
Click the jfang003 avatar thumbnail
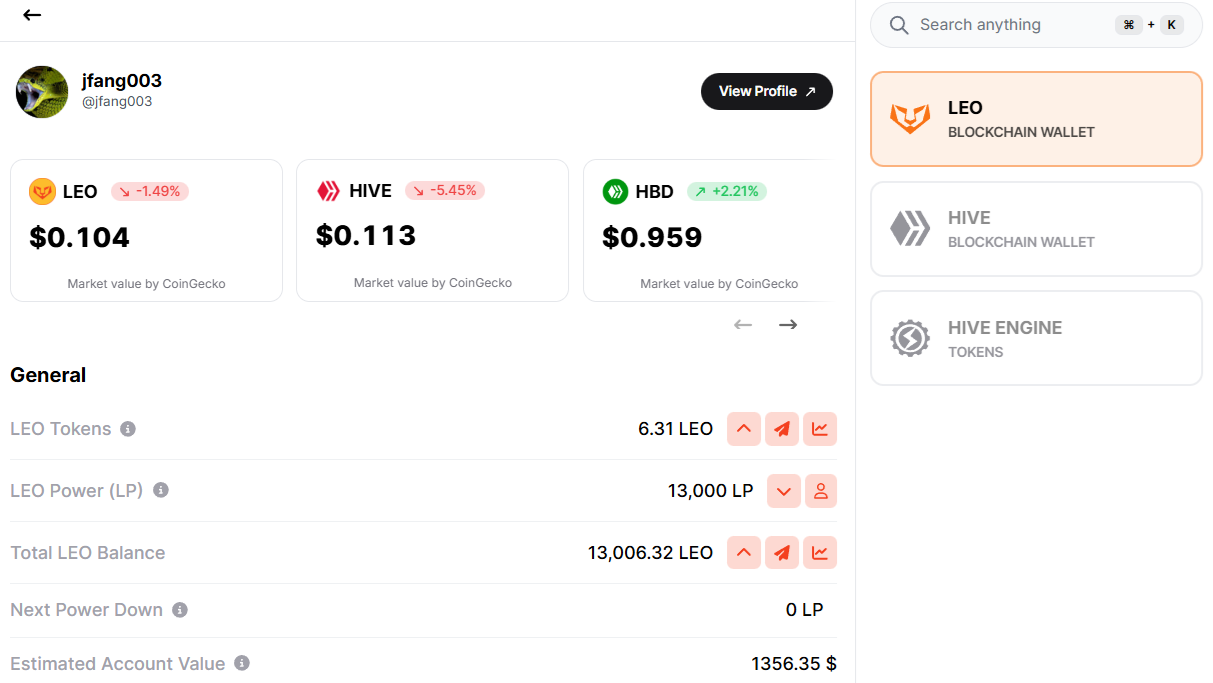[x=41, y=91]
